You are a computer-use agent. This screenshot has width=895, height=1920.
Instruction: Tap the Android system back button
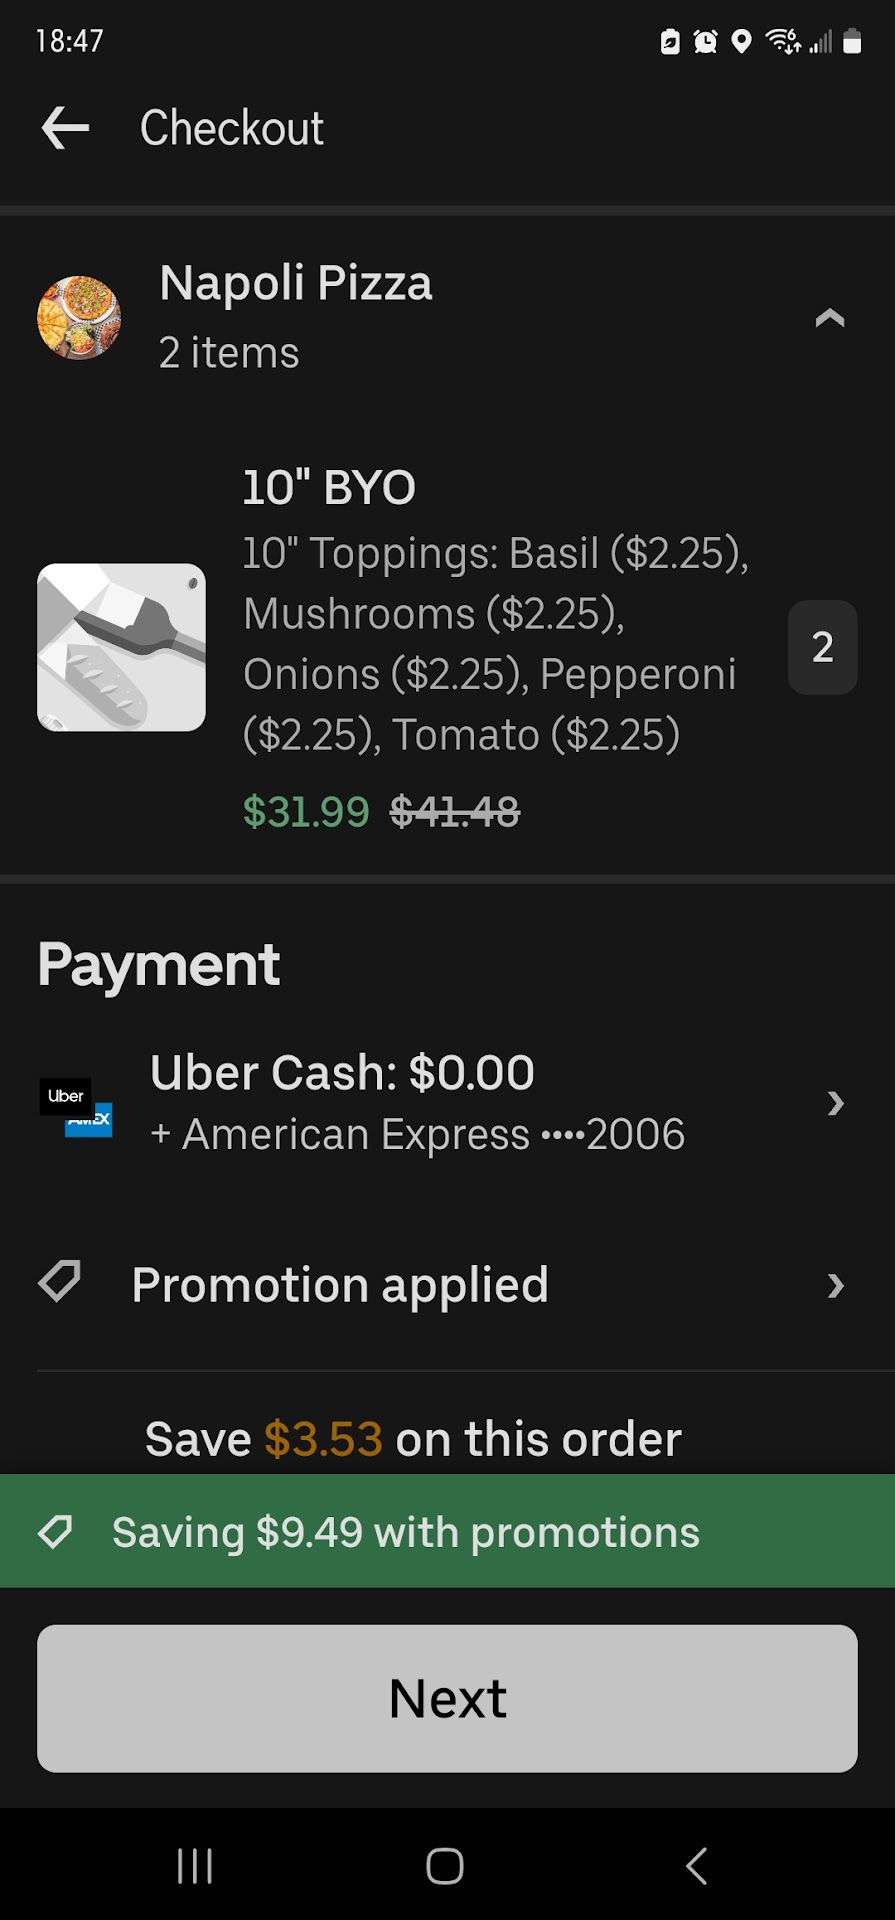pos(697,1866)
